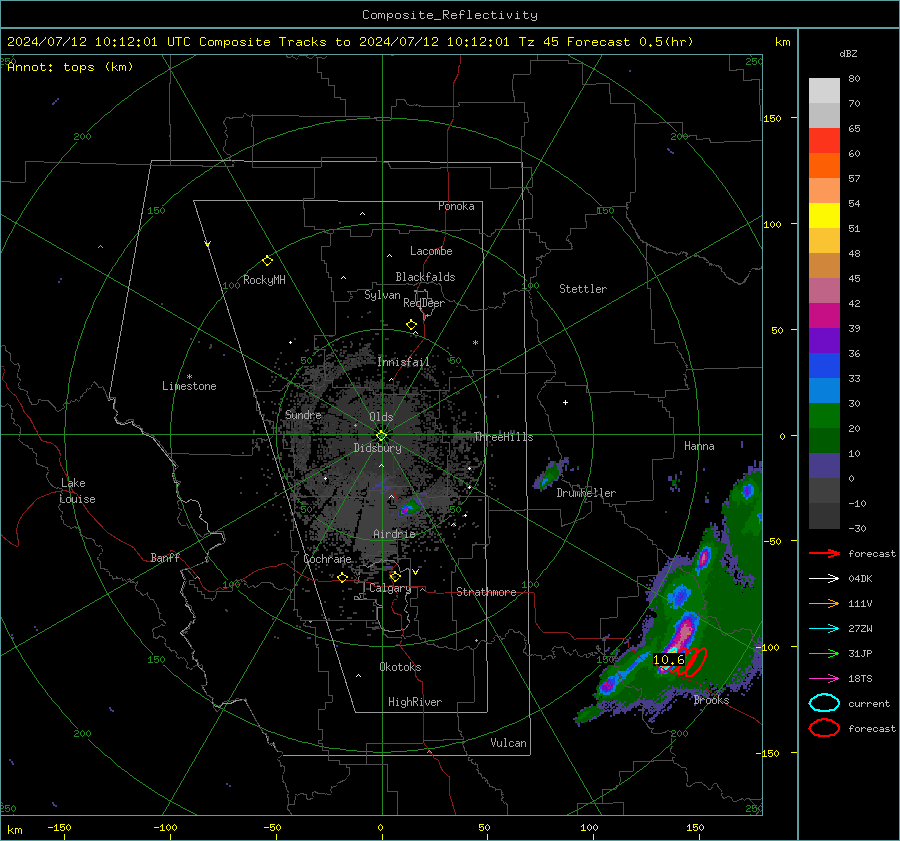
Task: Click the Lacombe city label
Action: [431, 251]
